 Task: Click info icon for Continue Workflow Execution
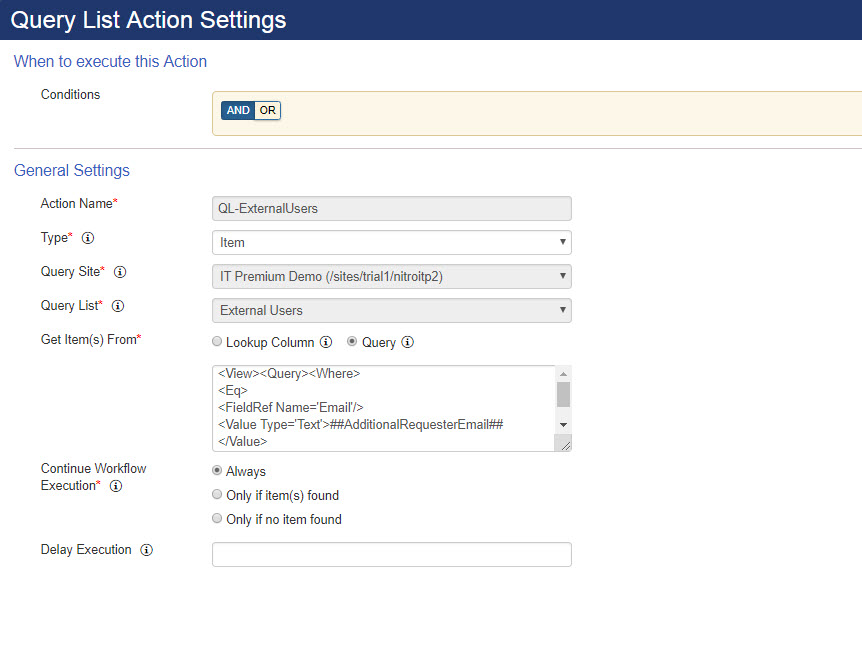pyautogui.click(x=116, y=486)
